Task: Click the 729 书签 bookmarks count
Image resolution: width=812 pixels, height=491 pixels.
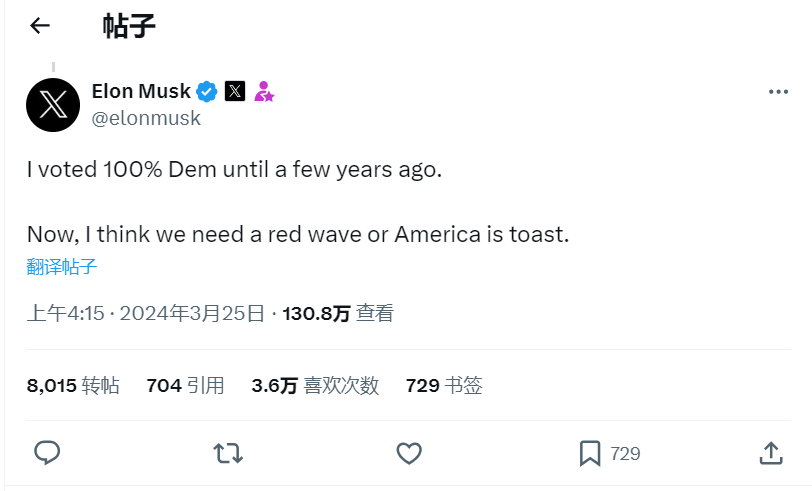Action: 444,385
